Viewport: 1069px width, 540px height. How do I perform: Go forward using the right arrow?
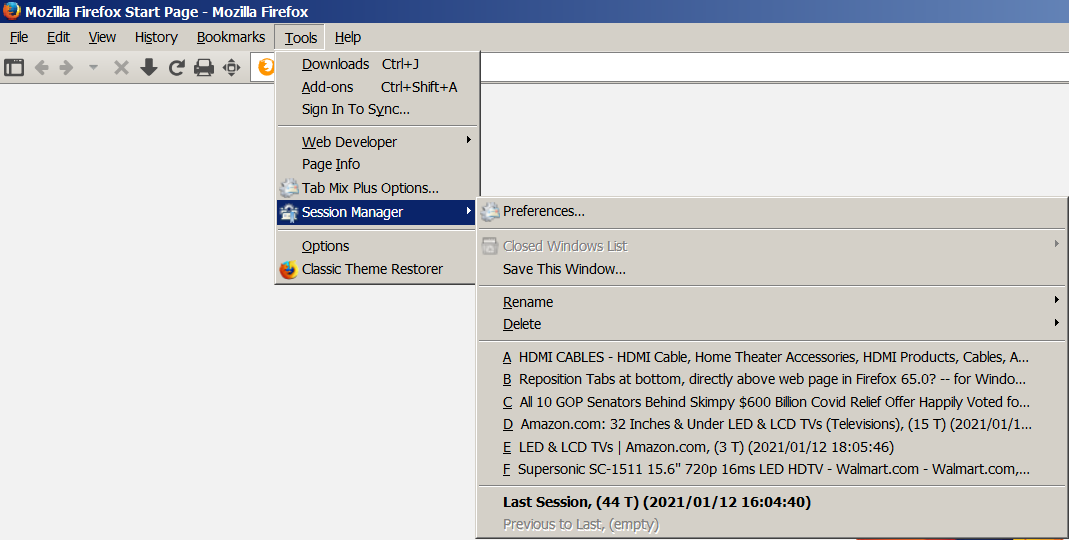(x=66, y=67)
